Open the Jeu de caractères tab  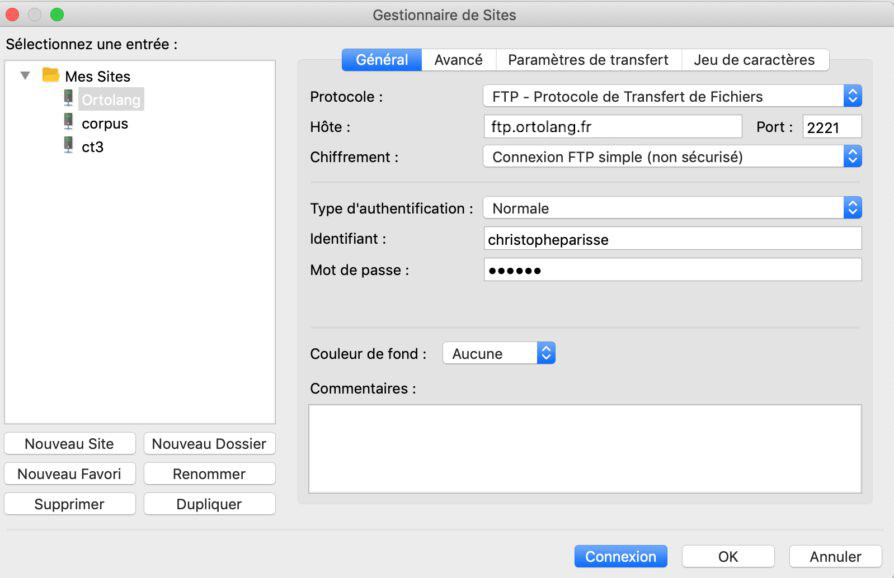(x=754, y=60)
